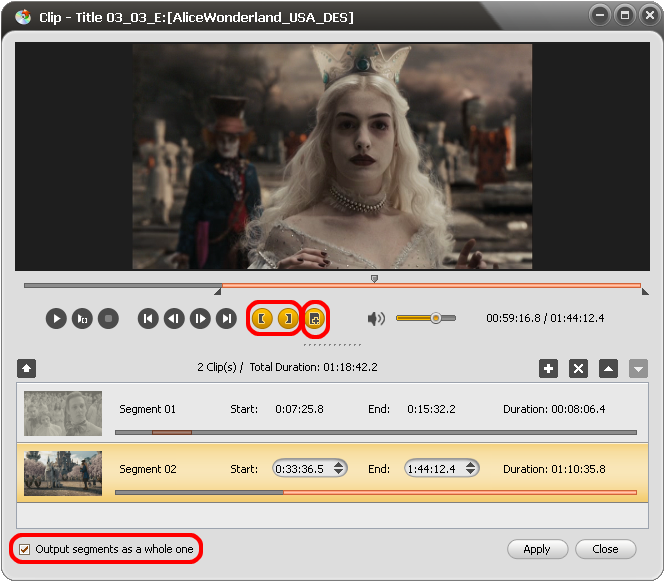Screen dimensions: 665x582
Task: Click the playhead marker on the timeline
Action: (374, 278)
